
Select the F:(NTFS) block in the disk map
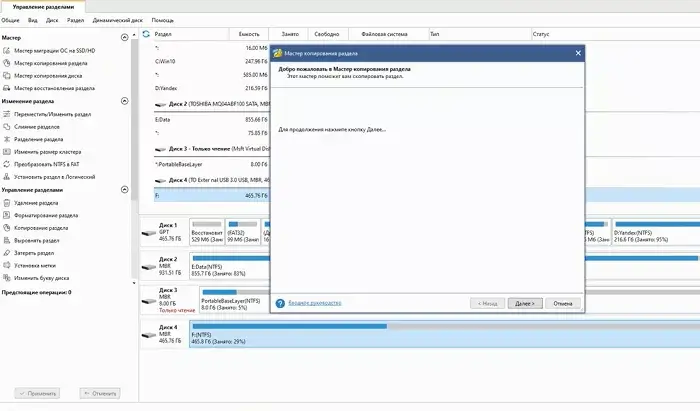tap(445, 334)
